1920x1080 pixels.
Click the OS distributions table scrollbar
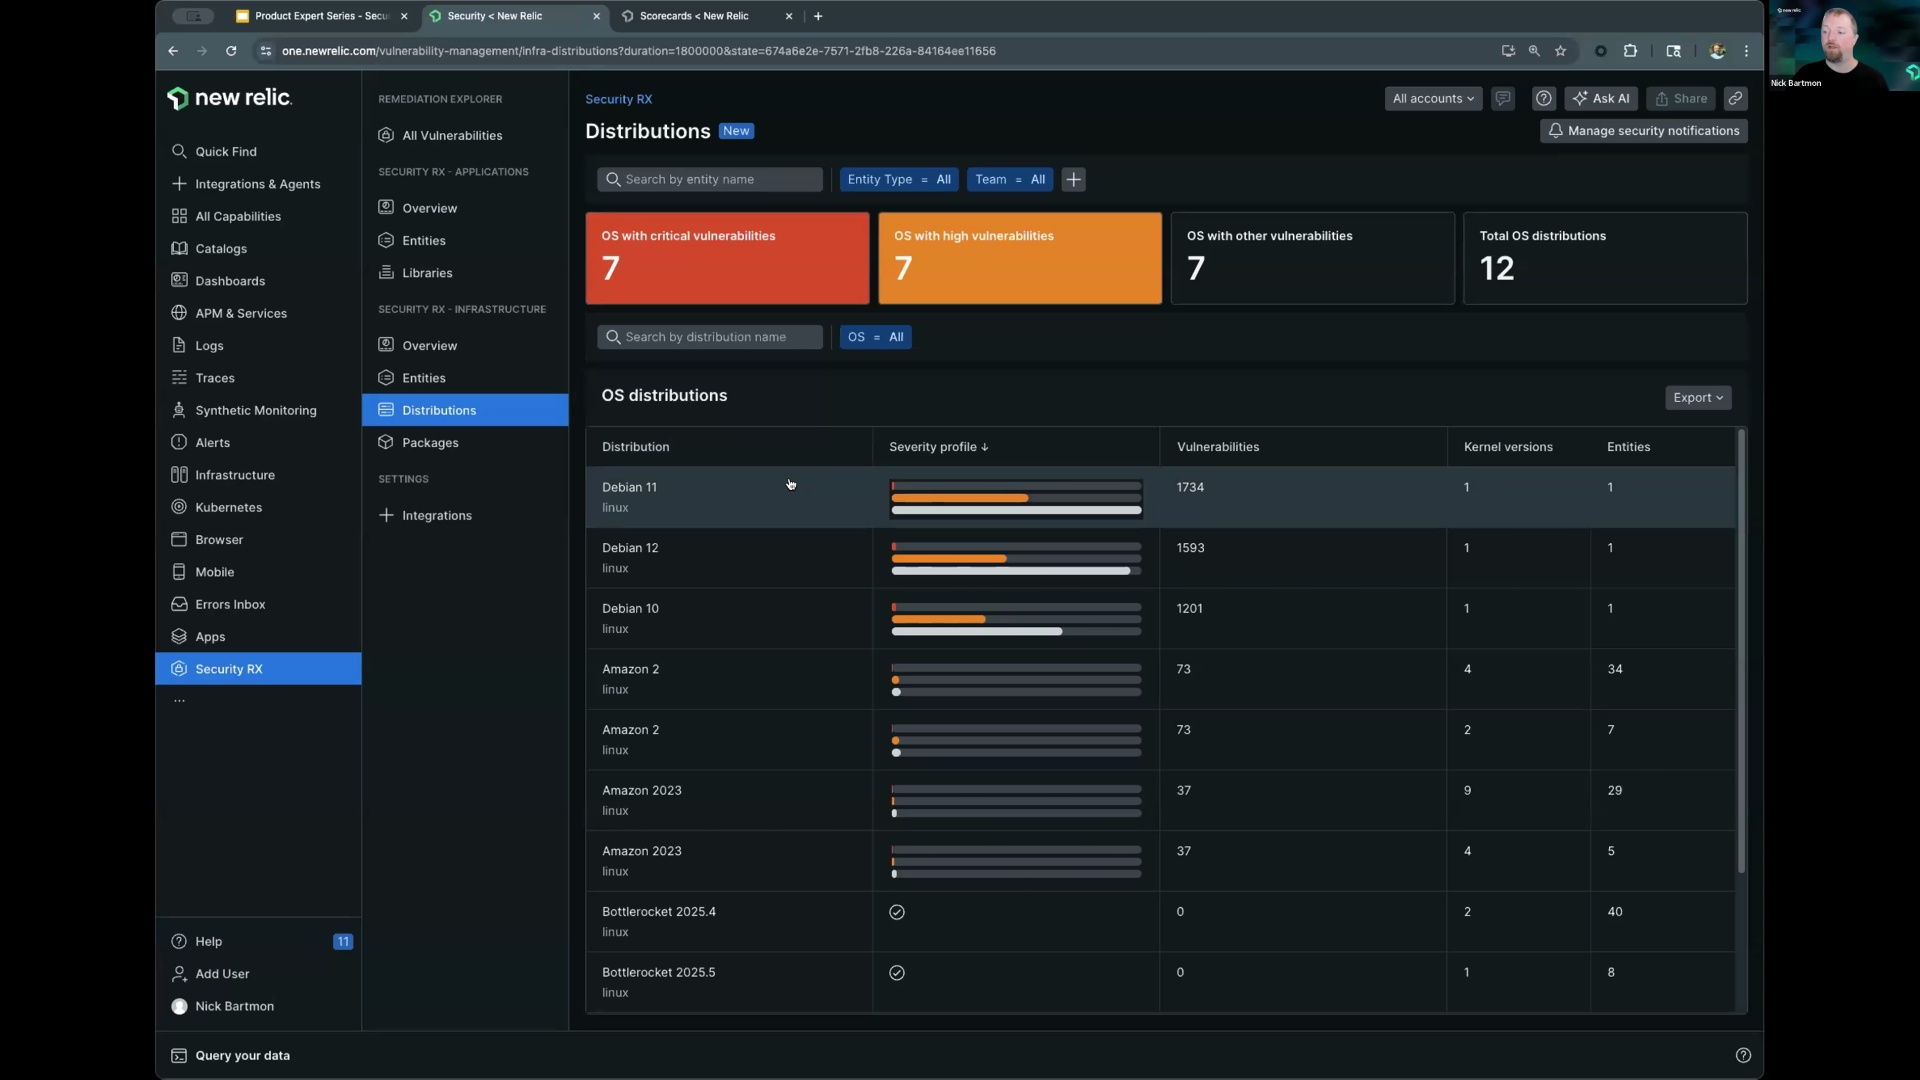click(1741, 651)
